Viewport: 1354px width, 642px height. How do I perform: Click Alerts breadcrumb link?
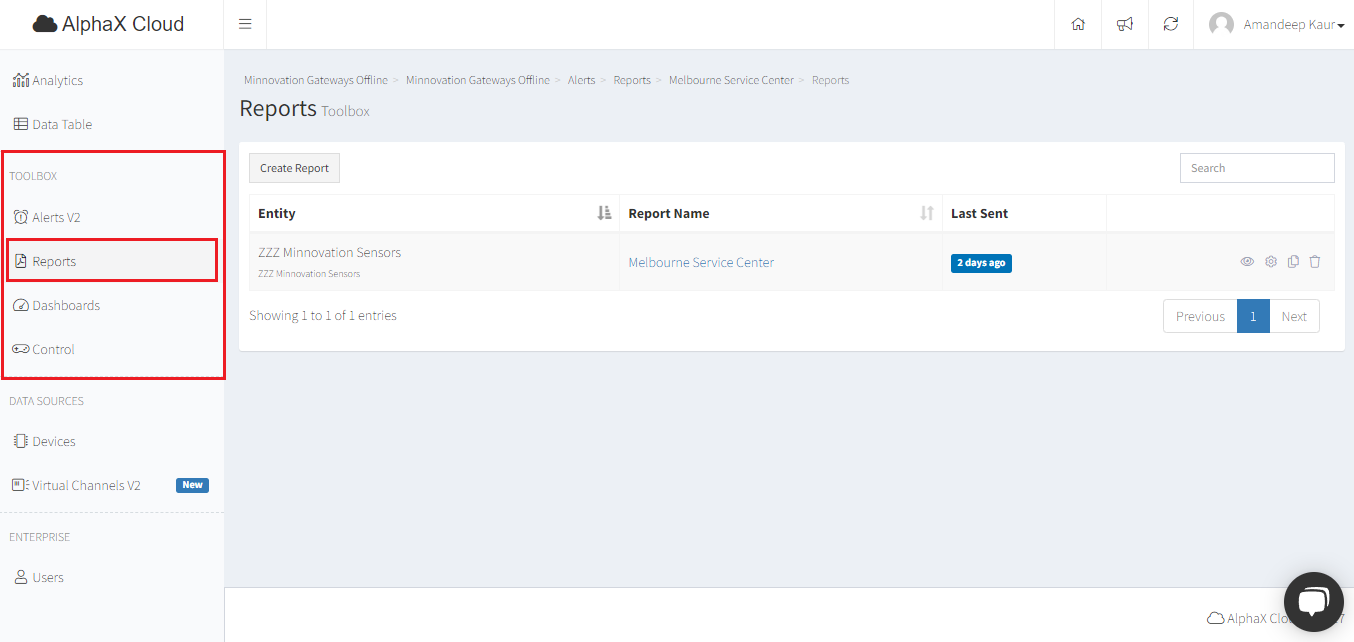581,80
